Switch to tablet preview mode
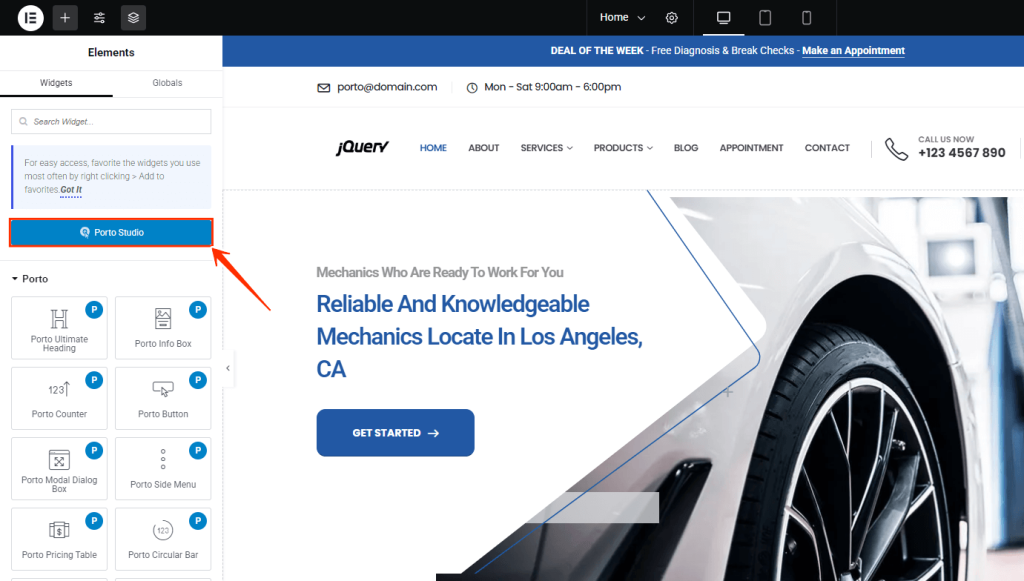 click(x=765, y=18)
